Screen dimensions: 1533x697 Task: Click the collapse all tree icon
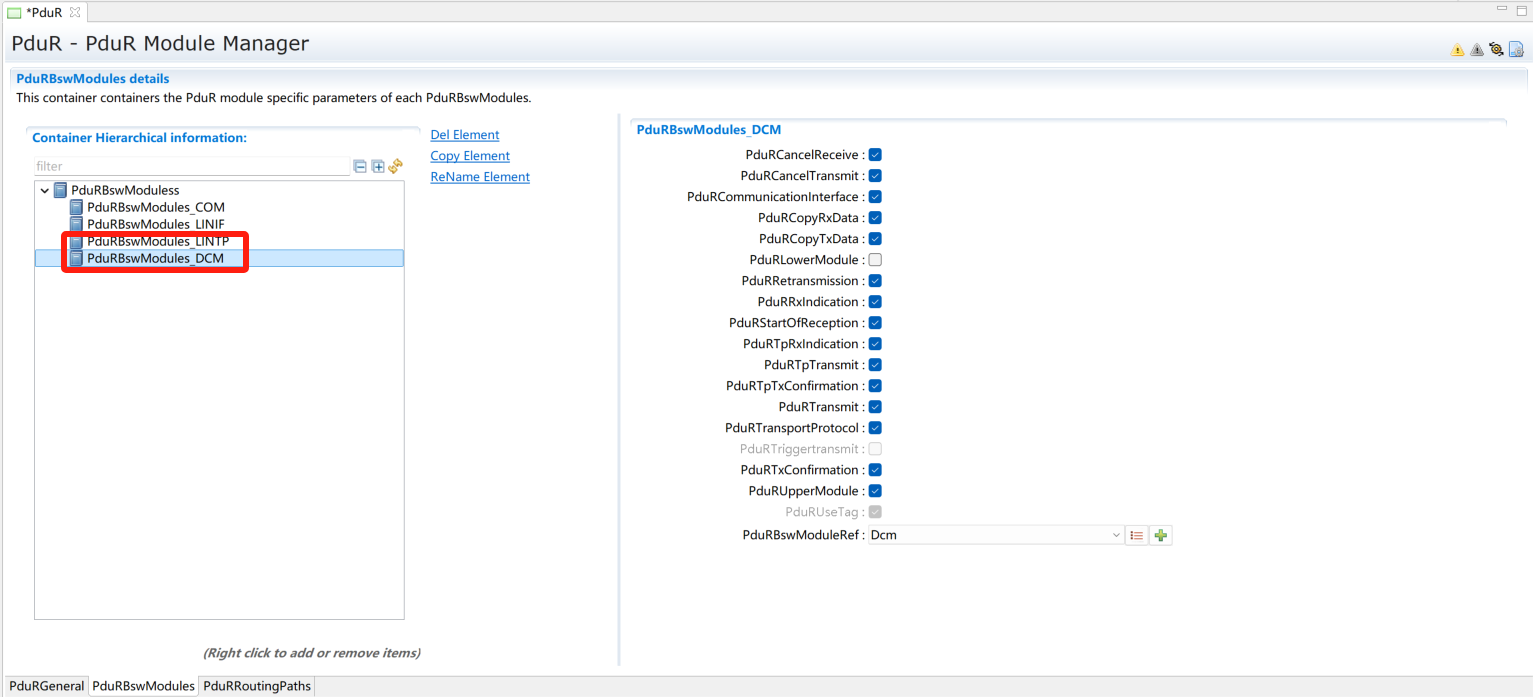click(x=360, y=167)
